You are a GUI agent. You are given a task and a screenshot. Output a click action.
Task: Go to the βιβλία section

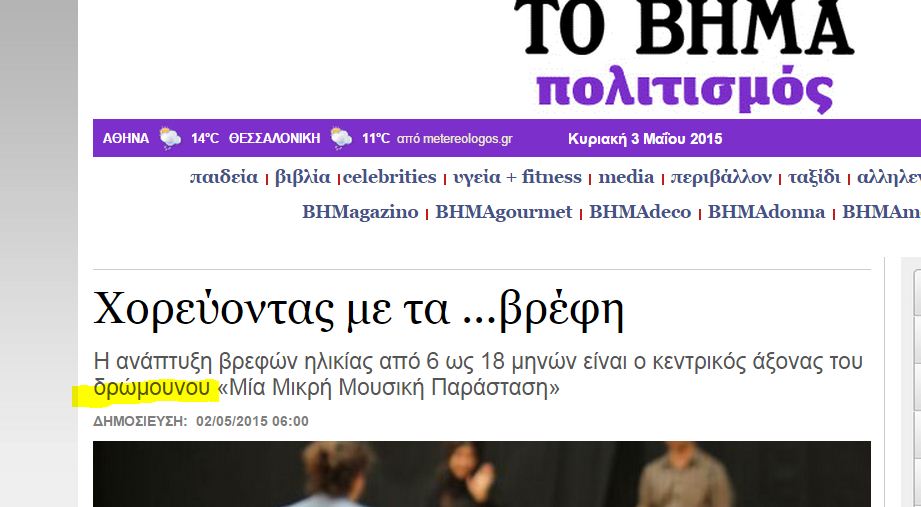point(302,177)
